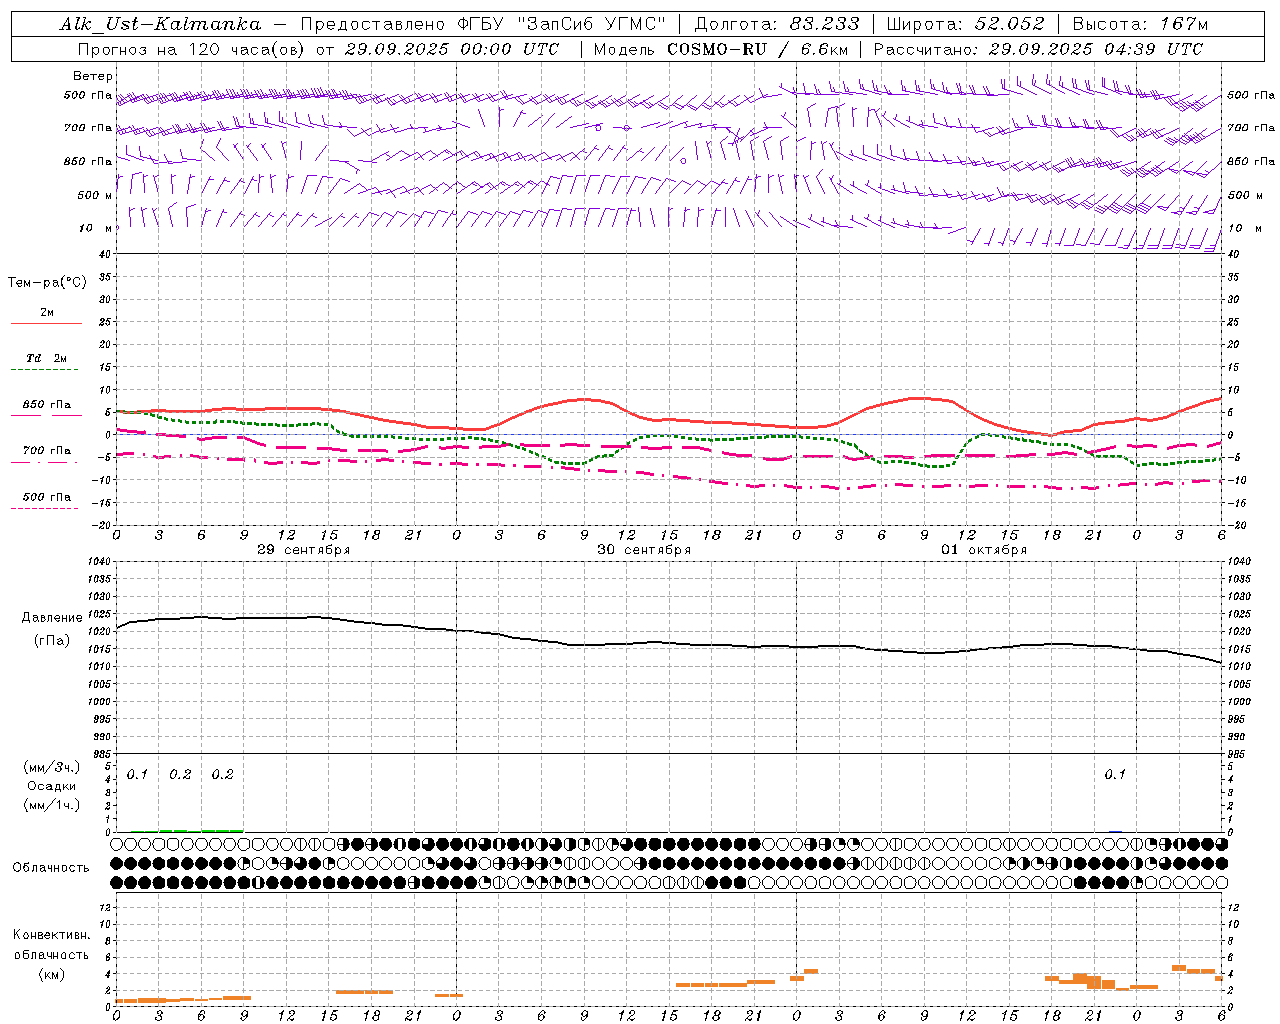Click the 'Предоставлено ФГБУ "ЗапСиб УГМС"' provider text
The image size is (1280, 1024).
click(482, 24)
